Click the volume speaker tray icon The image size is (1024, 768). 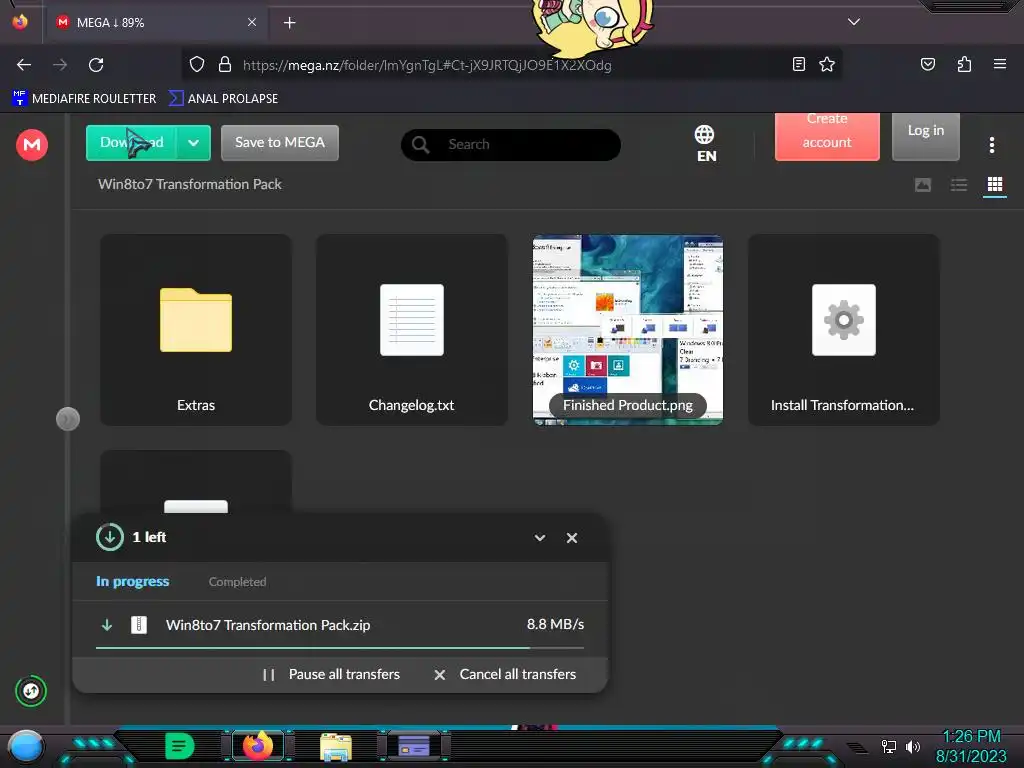pyautogui.click(x=912, y=746)
